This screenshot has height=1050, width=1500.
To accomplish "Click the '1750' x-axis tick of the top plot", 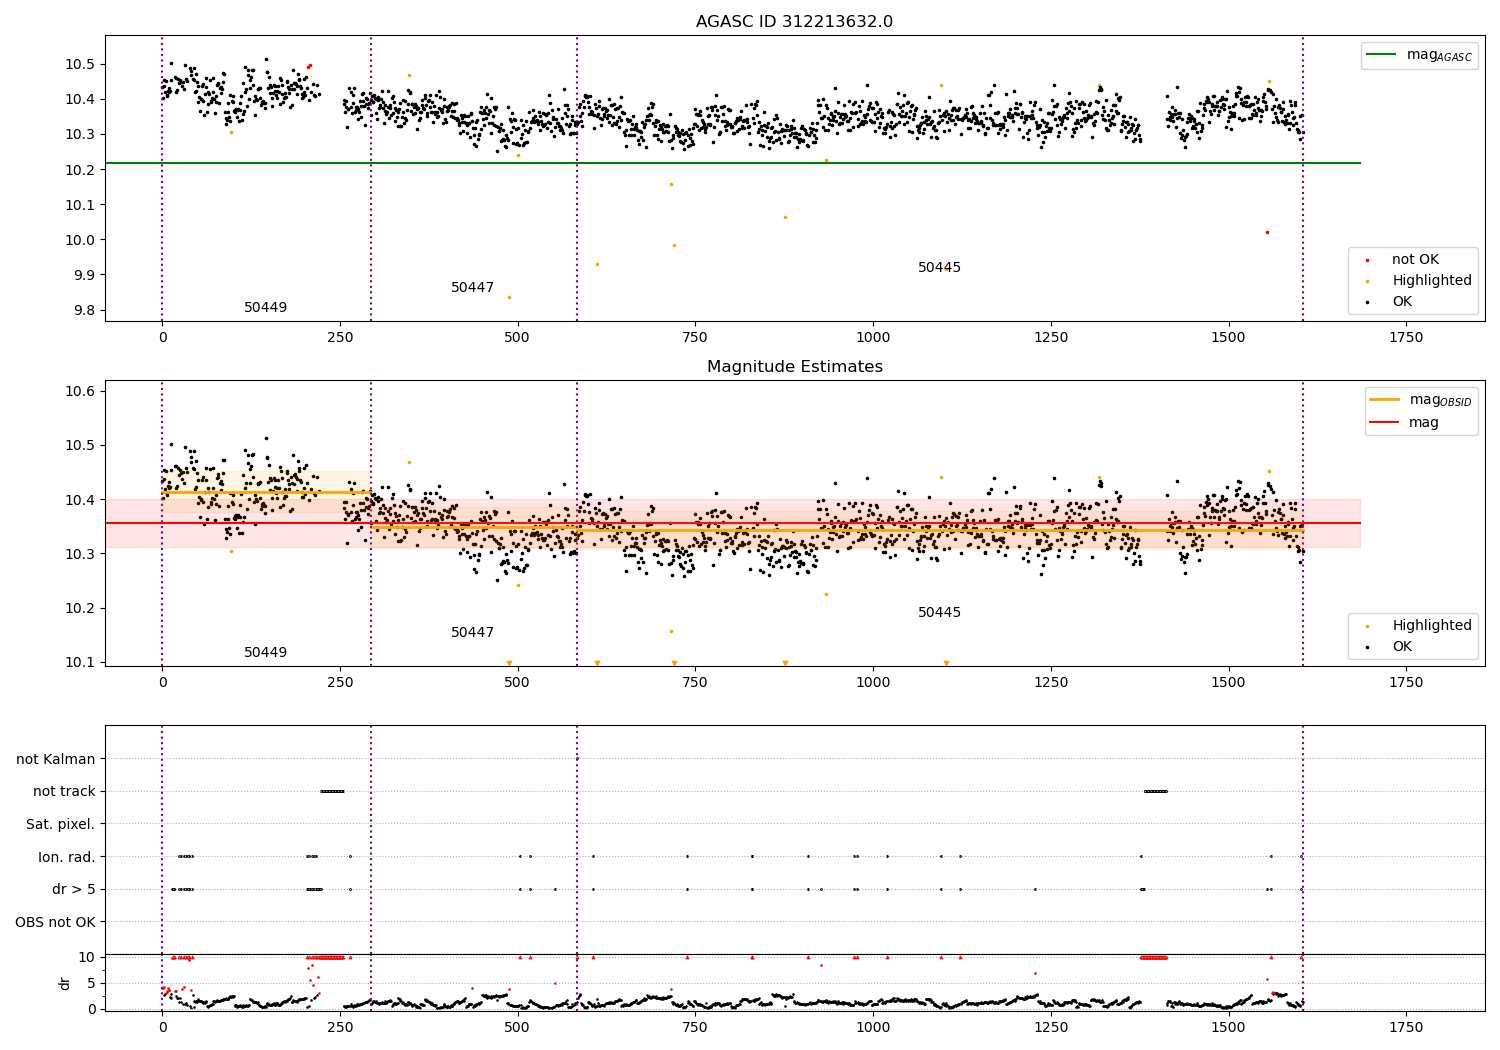I will pyautogui.click(x=1406, y=338).
